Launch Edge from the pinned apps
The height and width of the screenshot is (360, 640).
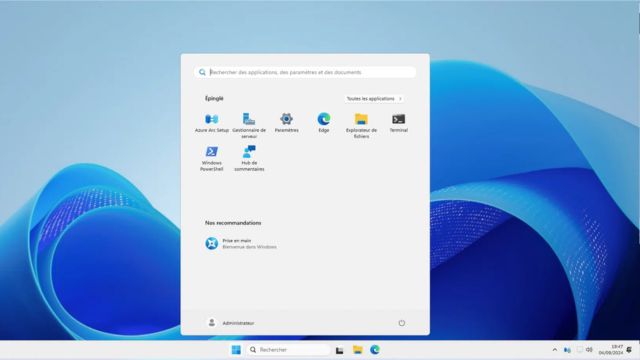click(324, 123)
